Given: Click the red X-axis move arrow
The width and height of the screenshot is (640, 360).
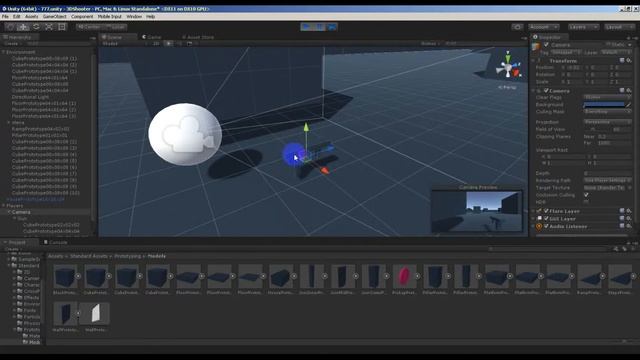Looking at the screenshot, I should (x=324, y=171).
